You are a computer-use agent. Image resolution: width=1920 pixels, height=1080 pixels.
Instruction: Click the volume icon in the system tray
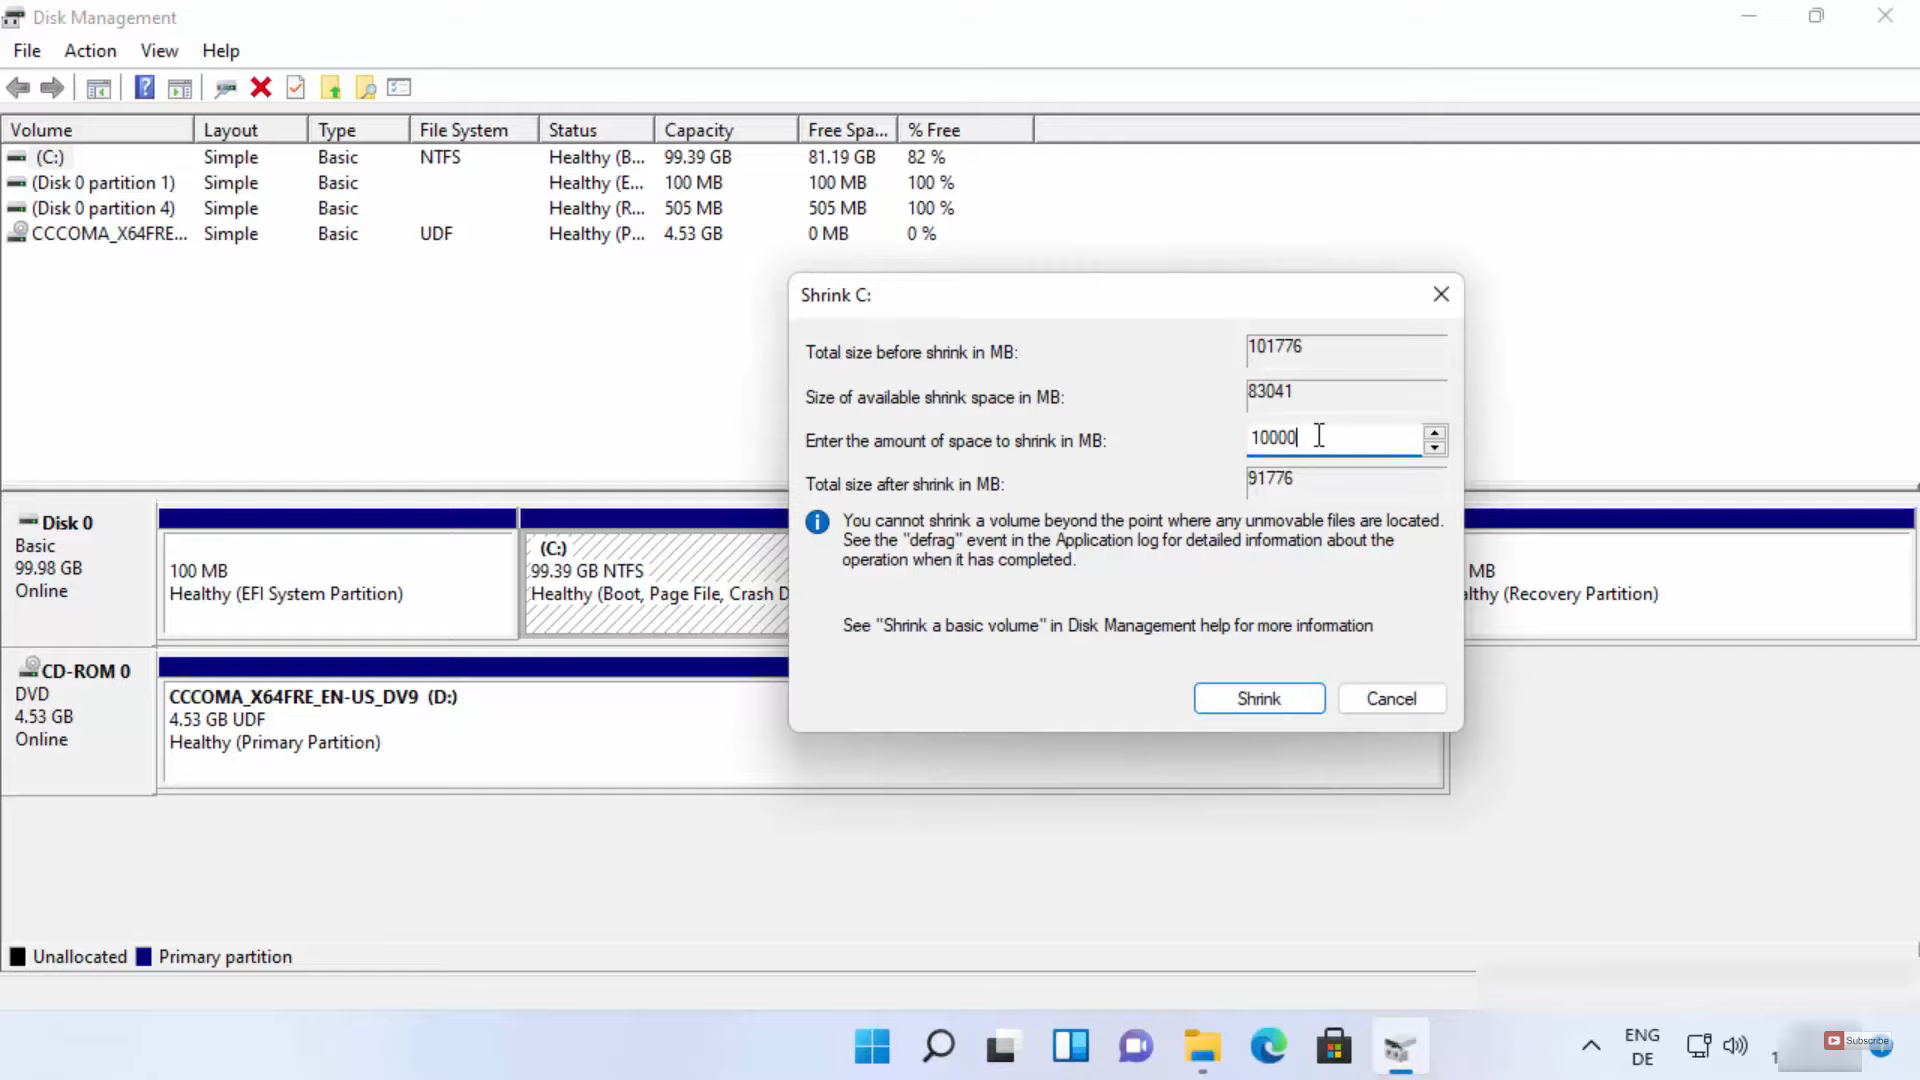click(1737, 1046)
